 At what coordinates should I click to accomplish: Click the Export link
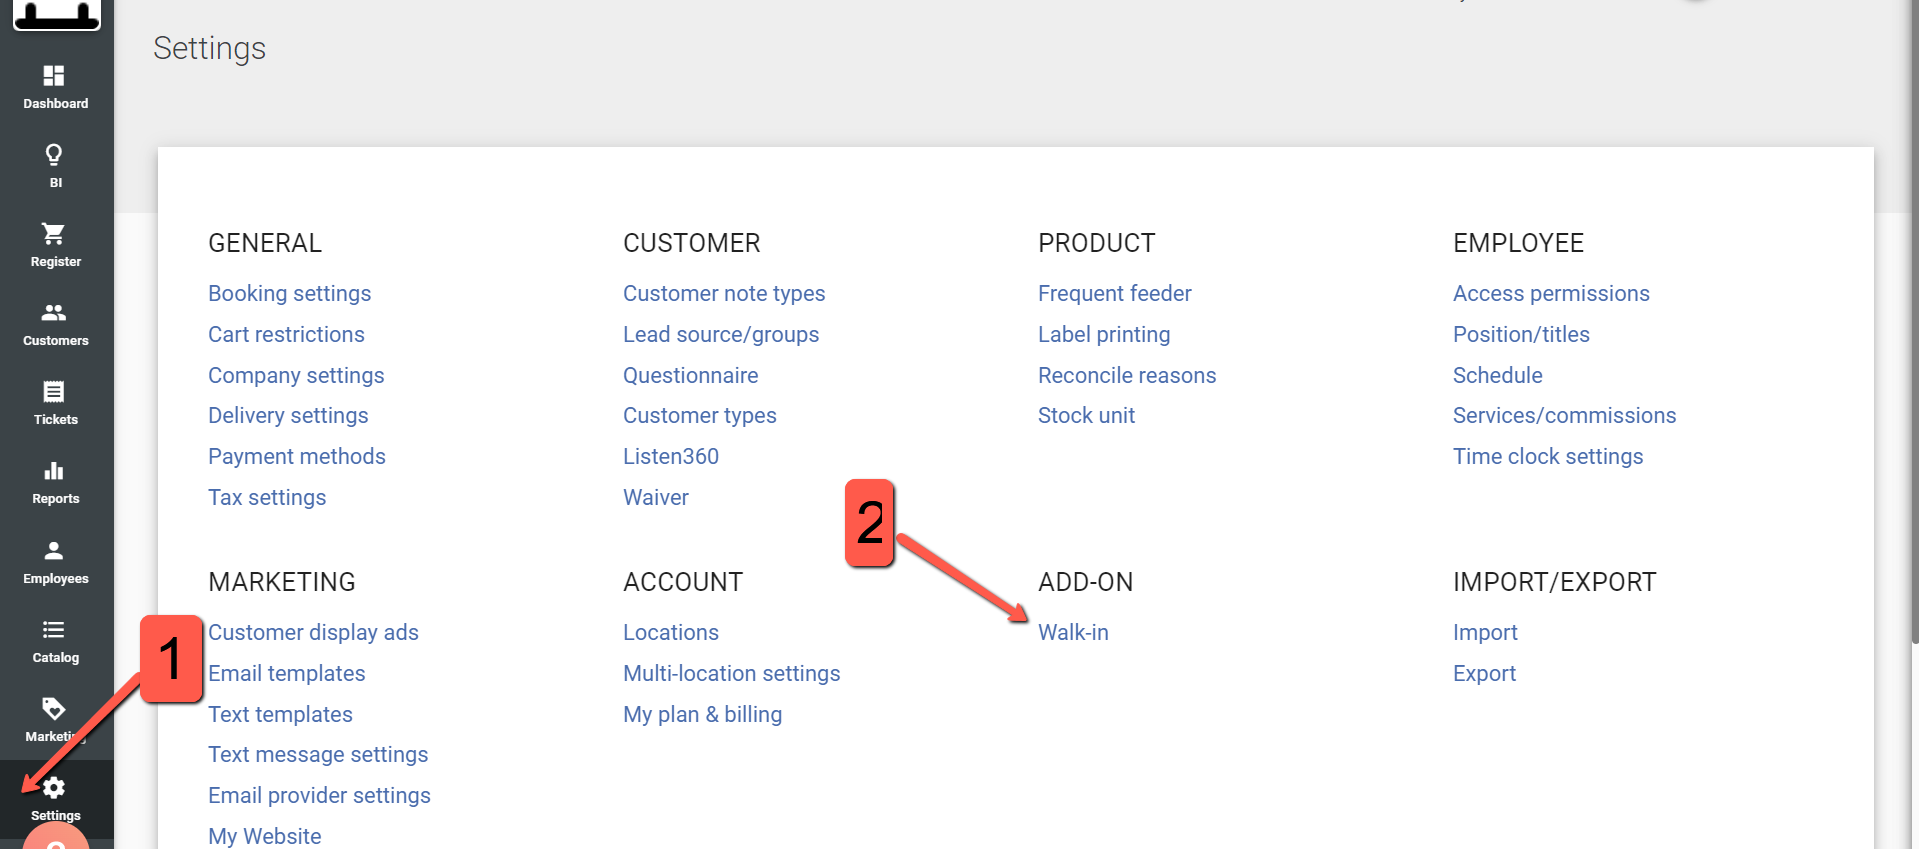click(1484, 673)
